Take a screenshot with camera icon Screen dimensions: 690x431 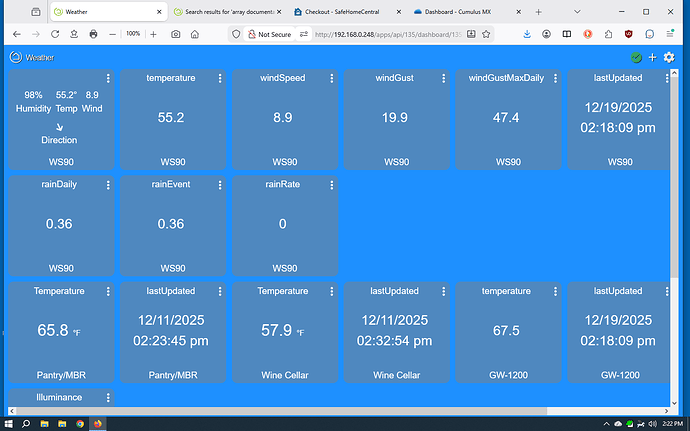(176, 33)
